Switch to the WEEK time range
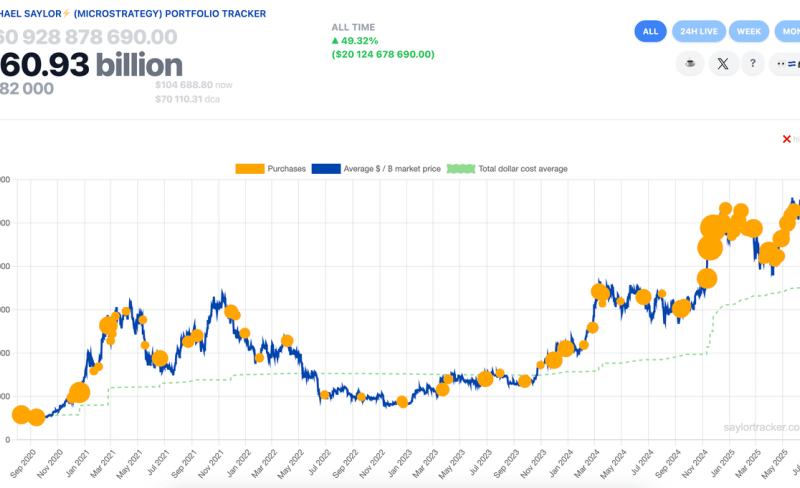The image size is (800, 488). point(748,32)
